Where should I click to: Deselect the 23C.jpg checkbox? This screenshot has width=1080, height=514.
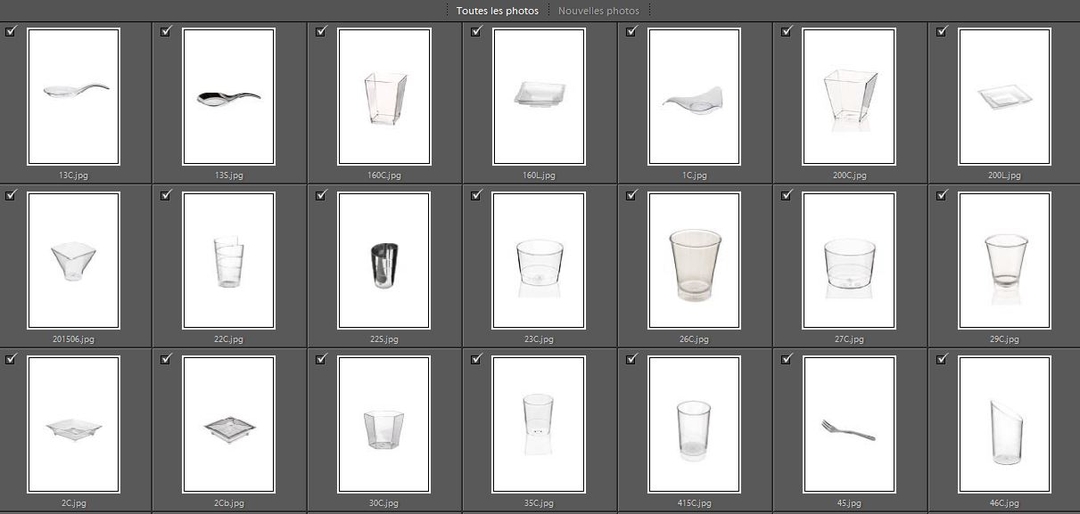click(476, 195)
